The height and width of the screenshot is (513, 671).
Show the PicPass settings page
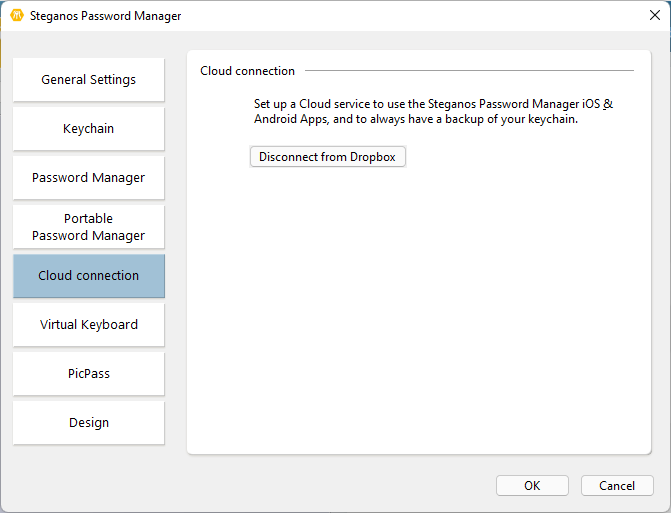[89, 374]
